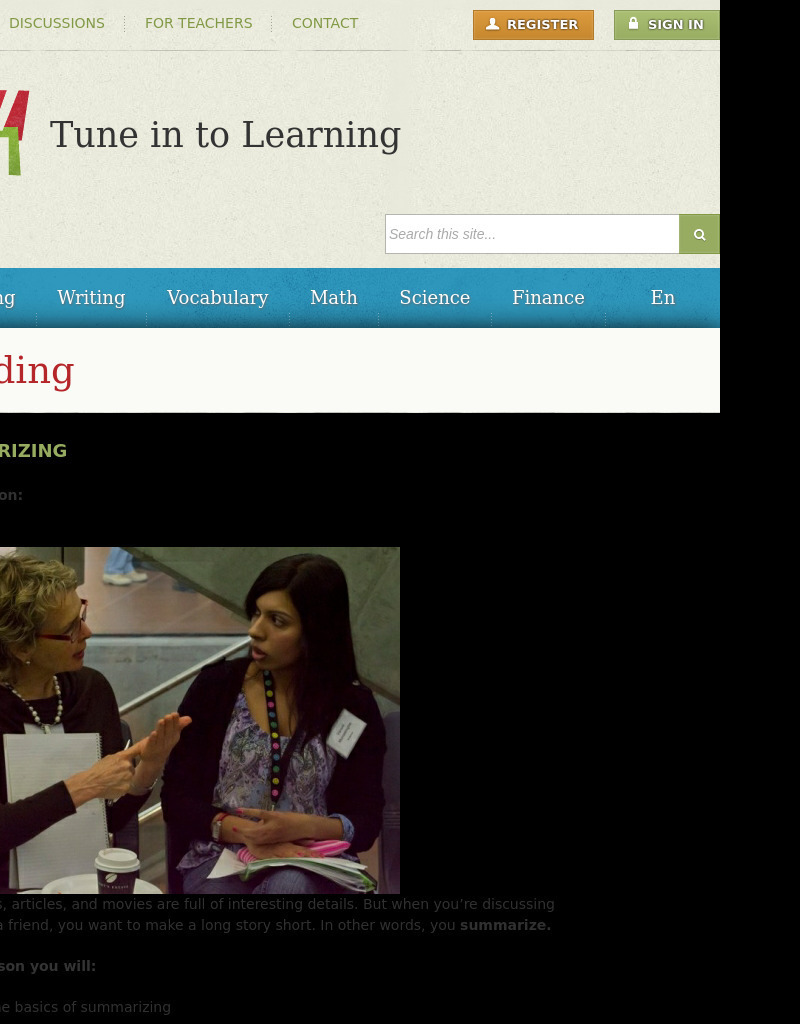Open the CONTACT link
Image resolution: width=800 pixels, height=1024 pixels.
[x=325, y=23]
